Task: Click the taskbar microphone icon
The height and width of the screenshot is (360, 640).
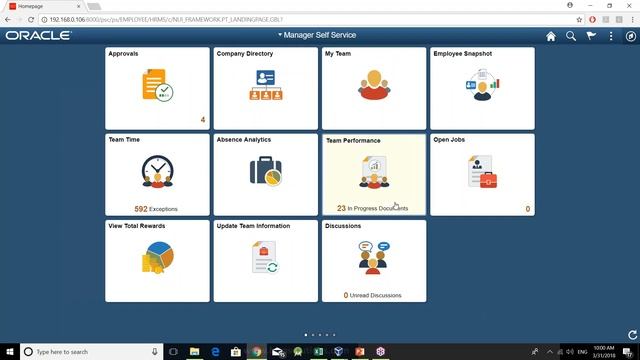Action: (155, 351)
